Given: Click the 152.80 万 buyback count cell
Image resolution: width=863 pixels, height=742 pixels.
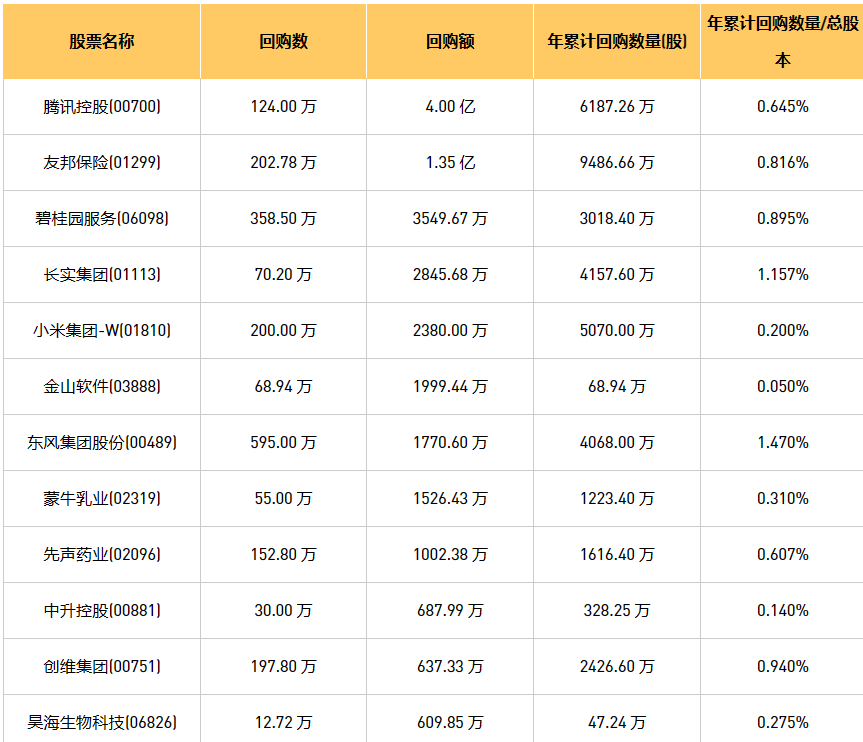Looking at the screenshot, I should click(x=283, y=554).
